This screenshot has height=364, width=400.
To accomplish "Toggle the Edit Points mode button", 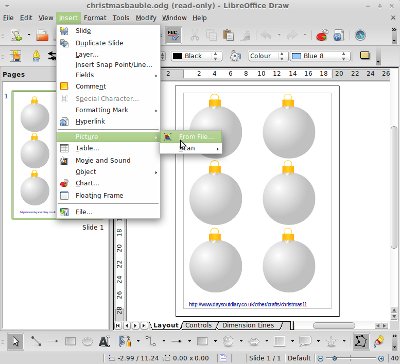I will 361,341.
